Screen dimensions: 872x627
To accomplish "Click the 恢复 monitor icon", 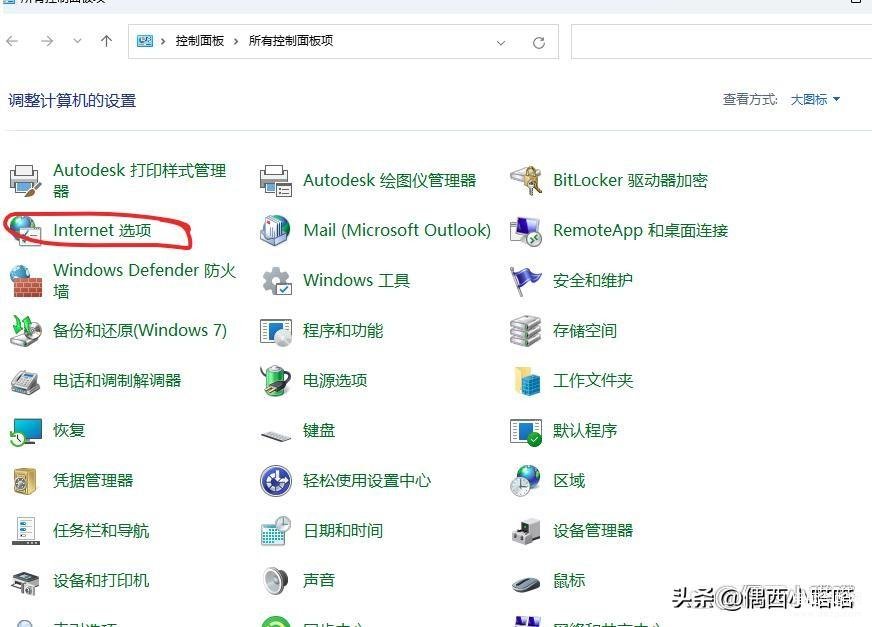I will pyautogui.click(x=26, y=431).
